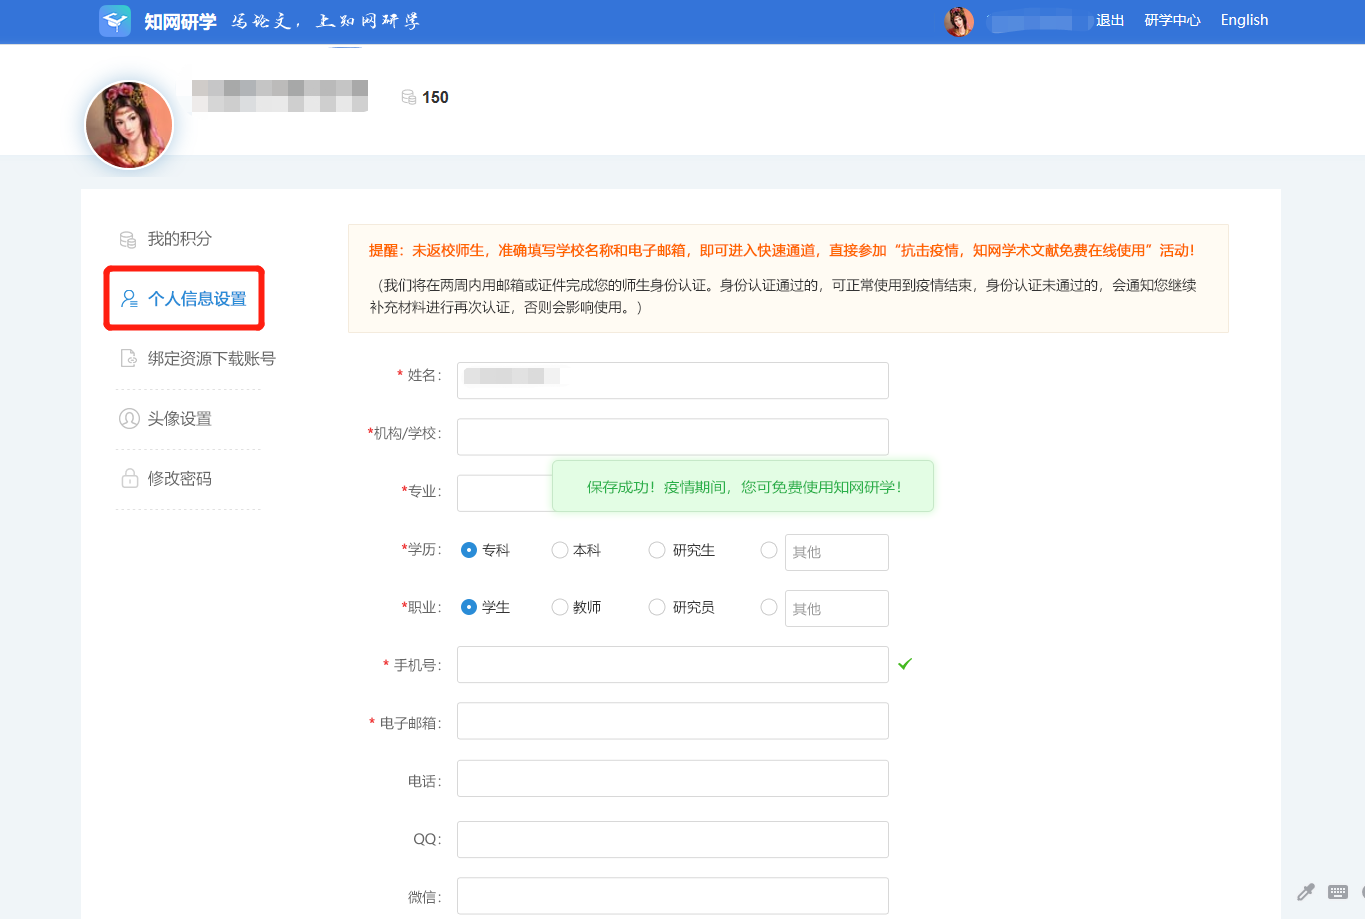Switch language to English

point(1244,20)
